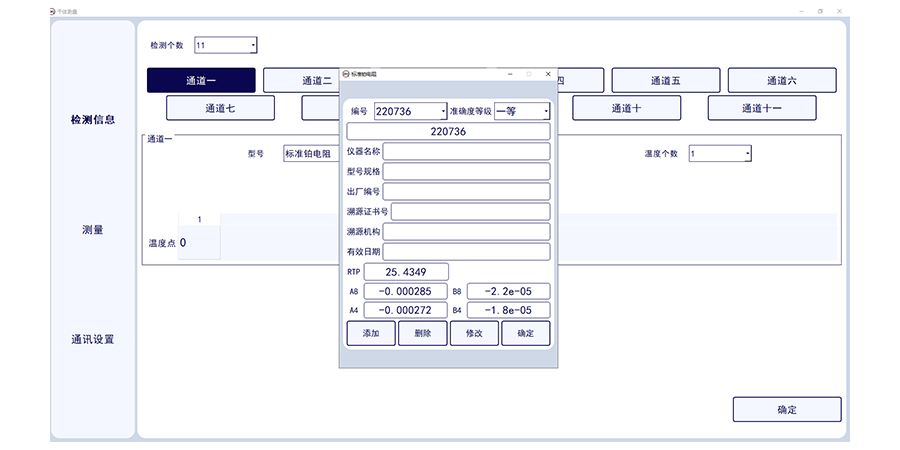Image resolution: width=900 pixels, height=450 pixels.
Task: Close the 标准铂电阻 dialog window
Action: point(547,74)
